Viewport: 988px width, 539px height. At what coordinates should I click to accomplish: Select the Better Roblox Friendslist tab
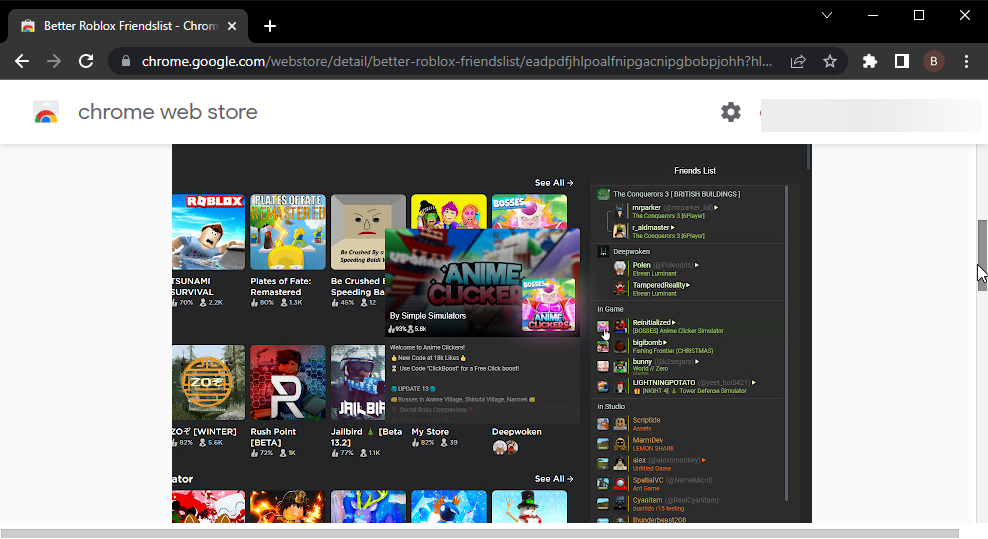[x=128, y=26]
